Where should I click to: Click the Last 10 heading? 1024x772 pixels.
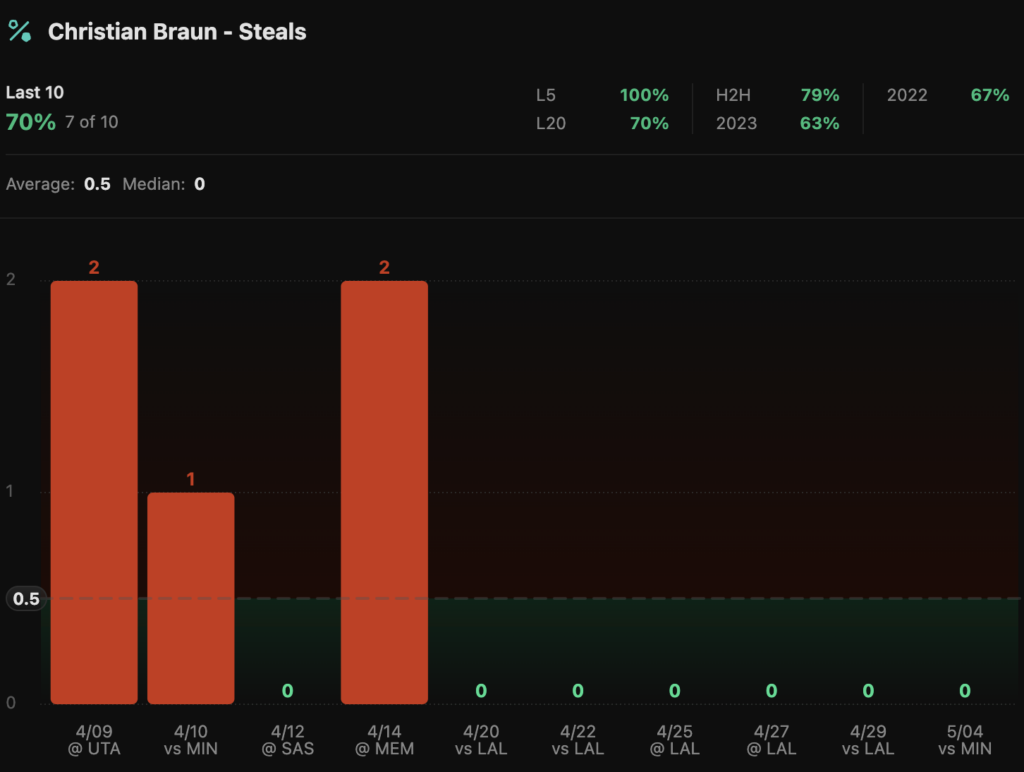pyautogui.click(x=35, y=92)
